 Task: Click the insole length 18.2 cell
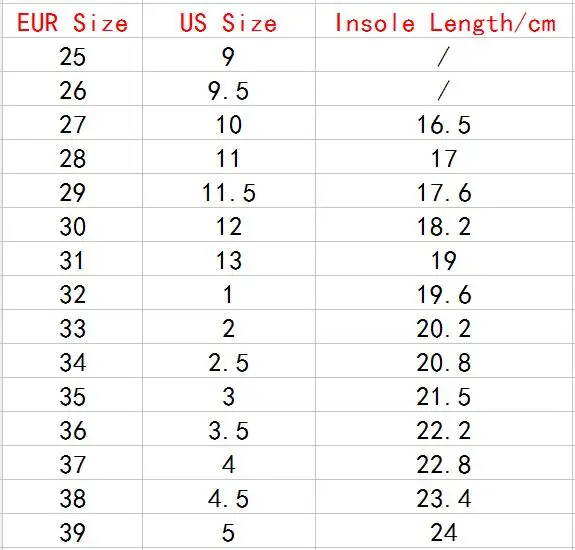click(x=444, y=225)
